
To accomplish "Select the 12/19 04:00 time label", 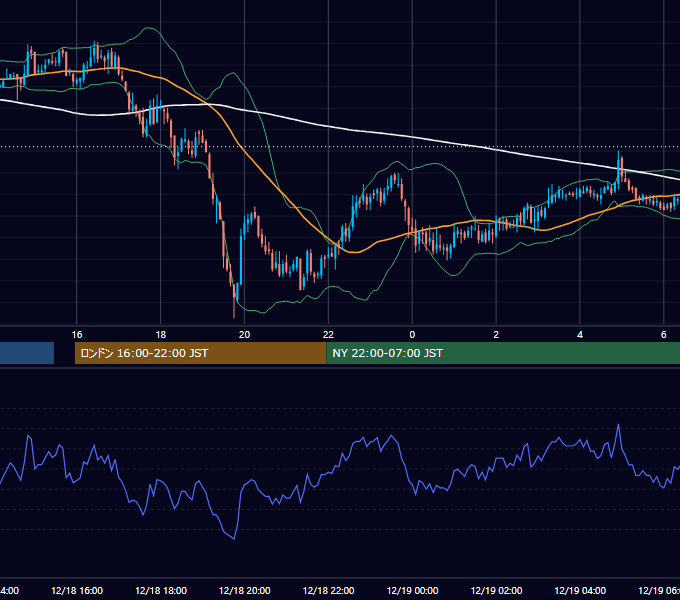I will [580, 590].
